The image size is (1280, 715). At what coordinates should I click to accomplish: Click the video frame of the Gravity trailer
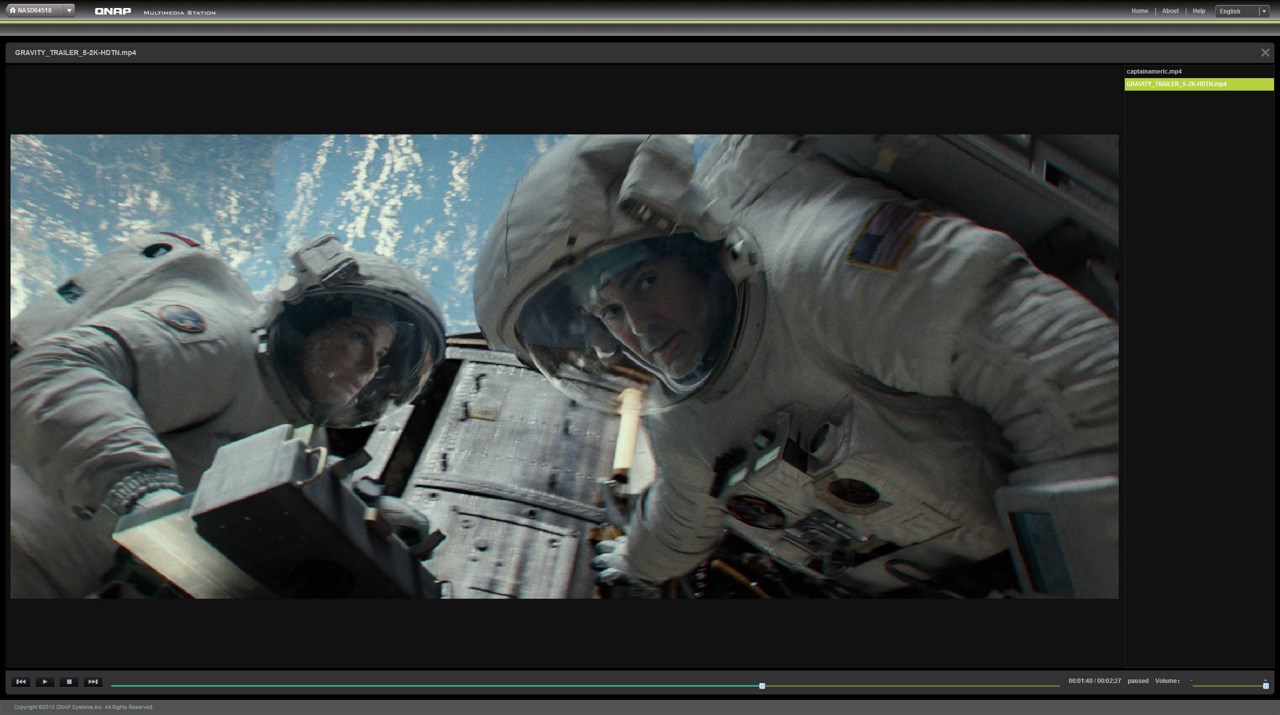564,366
